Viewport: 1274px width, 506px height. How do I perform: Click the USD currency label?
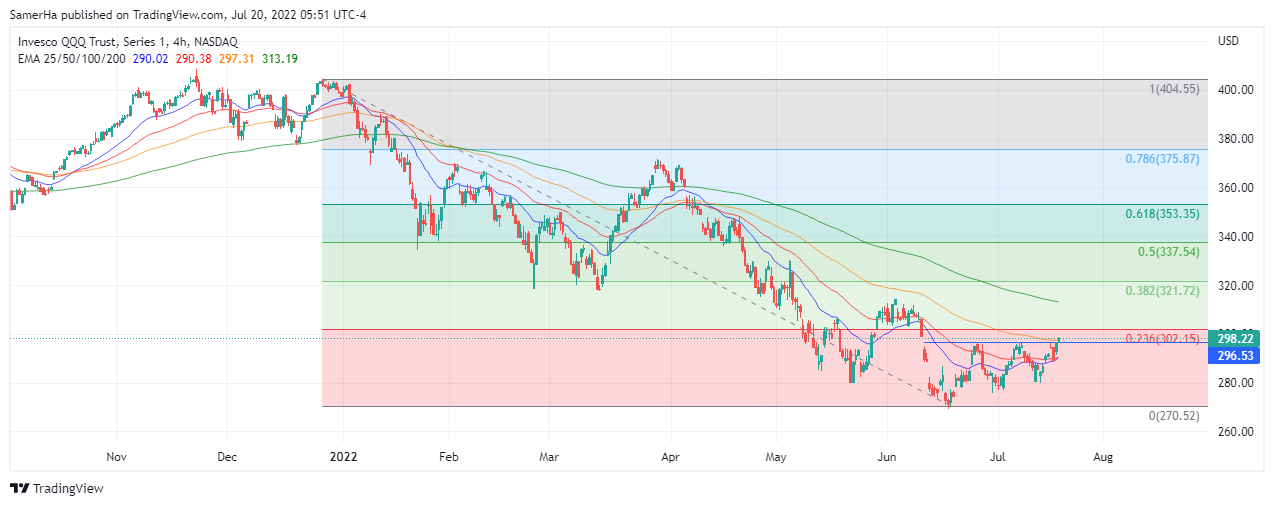point(1228,41)
